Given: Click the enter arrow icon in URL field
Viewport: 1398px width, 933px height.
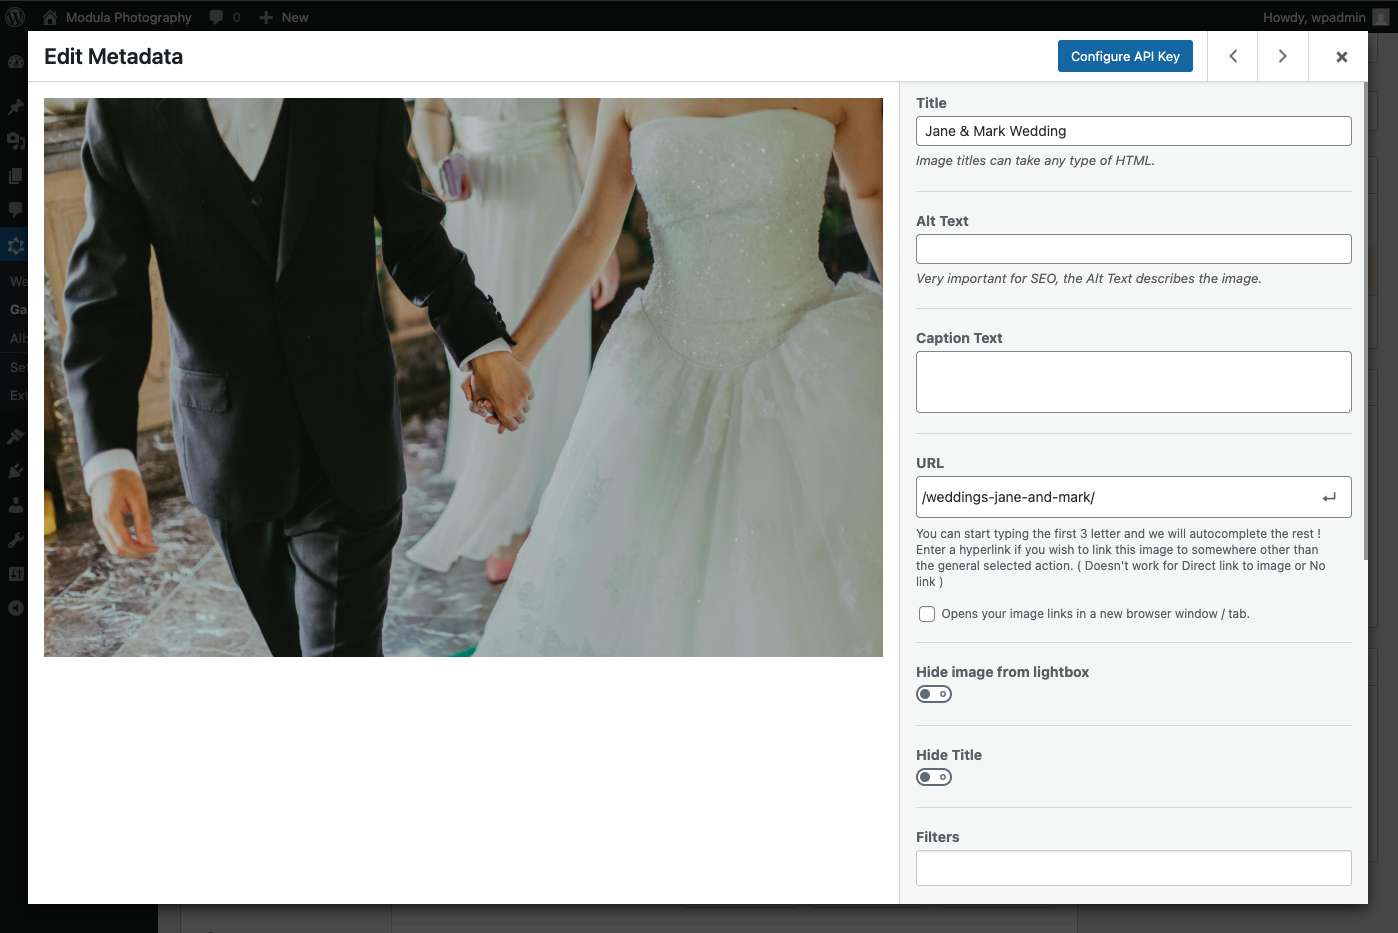Looking at the screenshot, I should 1329,497.
